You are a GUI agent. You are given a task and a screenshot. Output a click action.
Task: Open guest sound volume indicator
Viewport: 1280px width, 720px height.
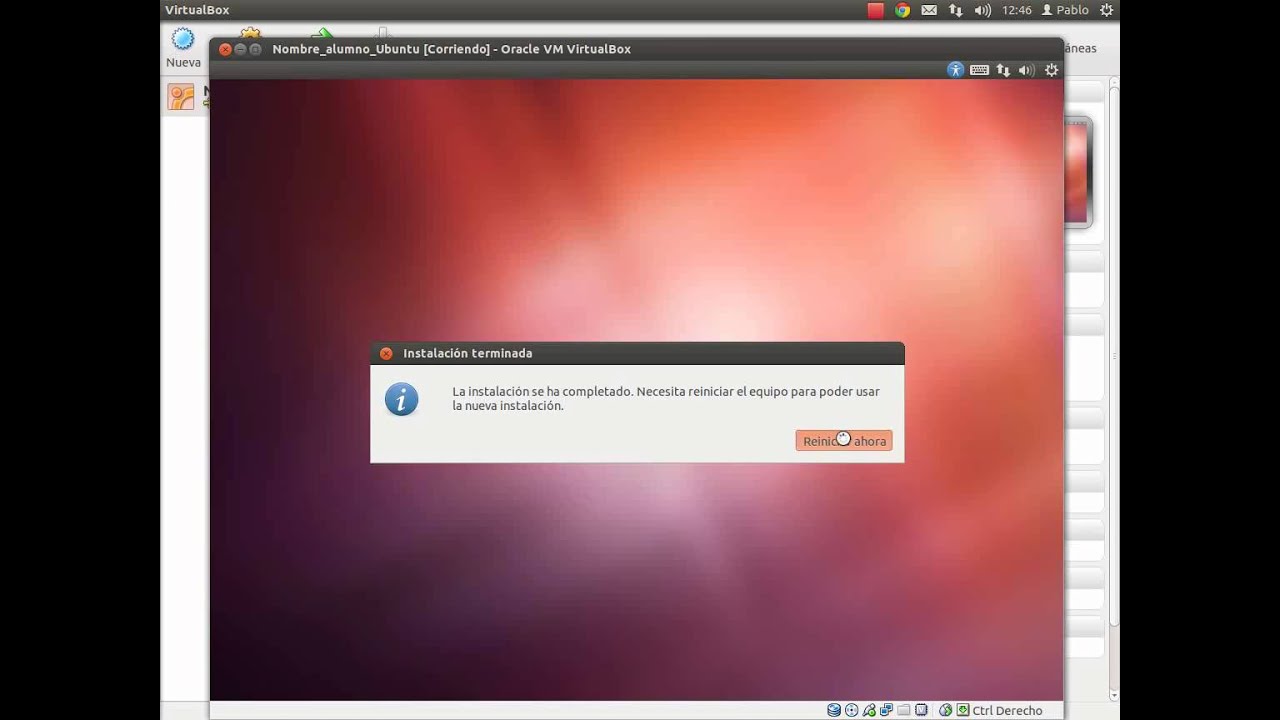1026,70
